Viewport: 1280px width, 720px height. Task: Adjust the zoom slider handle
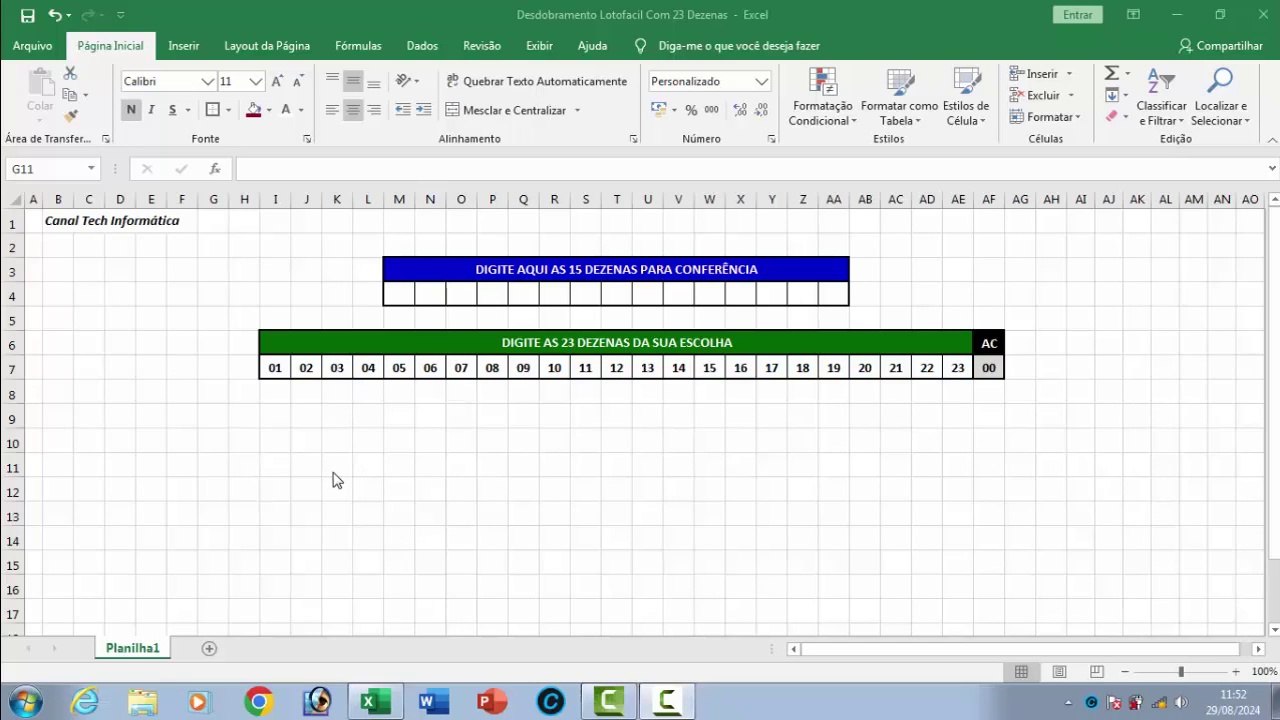click(x=1181, y=672)
